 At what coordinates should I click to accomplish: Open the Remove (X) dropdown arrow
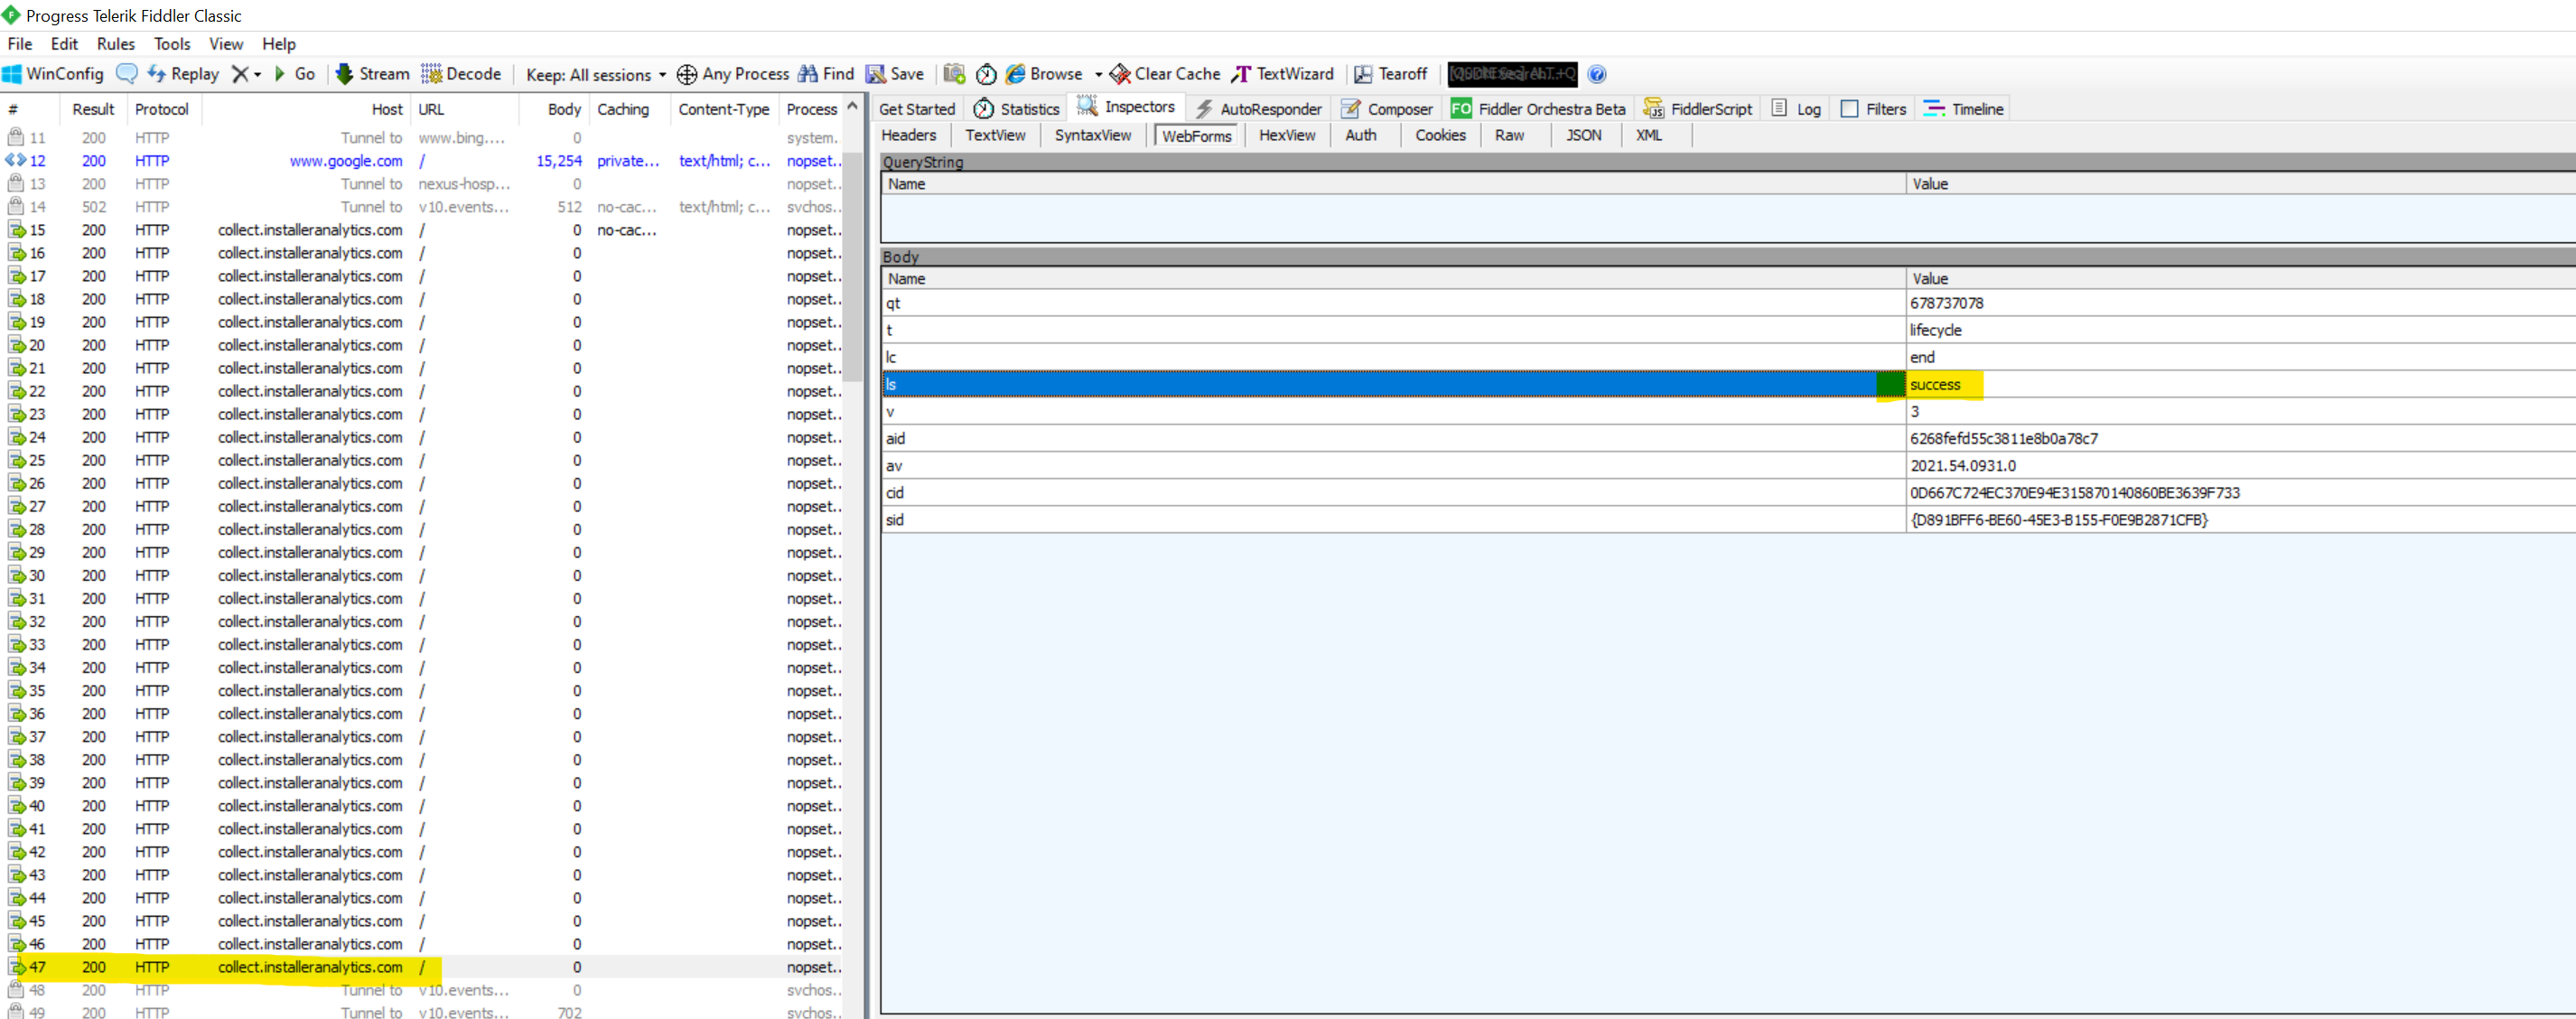258,75
